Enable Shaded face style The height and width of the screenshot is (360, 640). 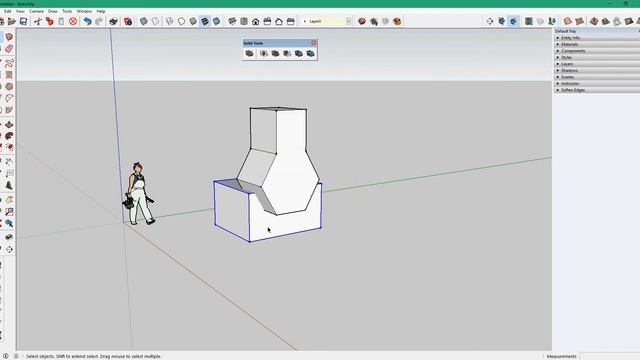pos(193,21)
